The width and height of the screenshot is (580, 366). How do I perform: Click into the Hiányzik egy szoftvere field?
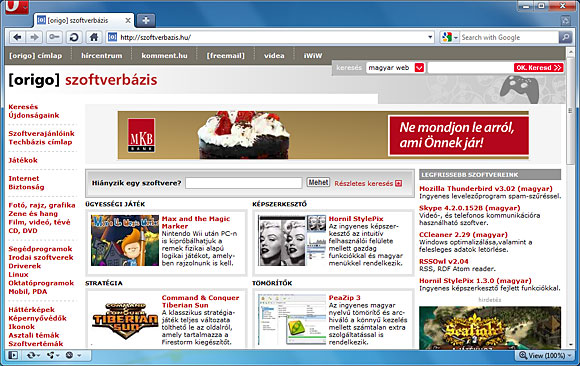[x=243, y=183]
